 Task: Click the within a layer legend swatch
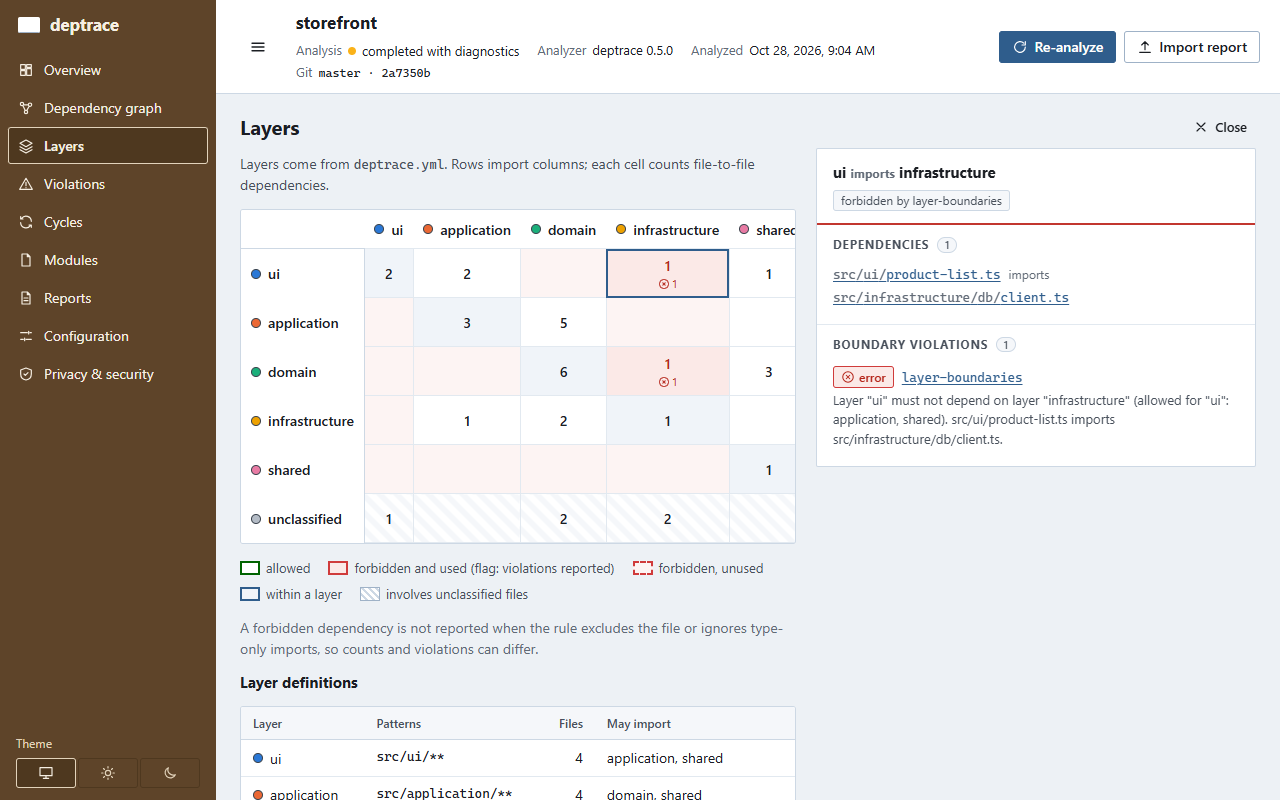(x=250, y=594)
